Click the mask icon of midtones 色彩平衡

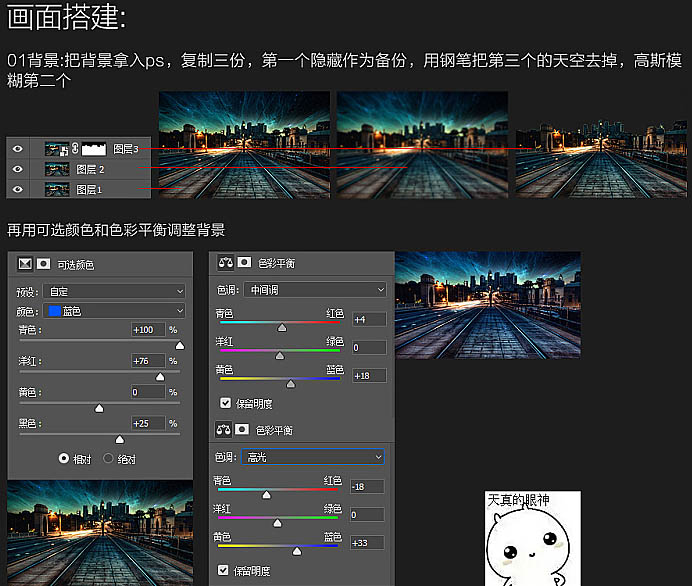pos(244,263)
